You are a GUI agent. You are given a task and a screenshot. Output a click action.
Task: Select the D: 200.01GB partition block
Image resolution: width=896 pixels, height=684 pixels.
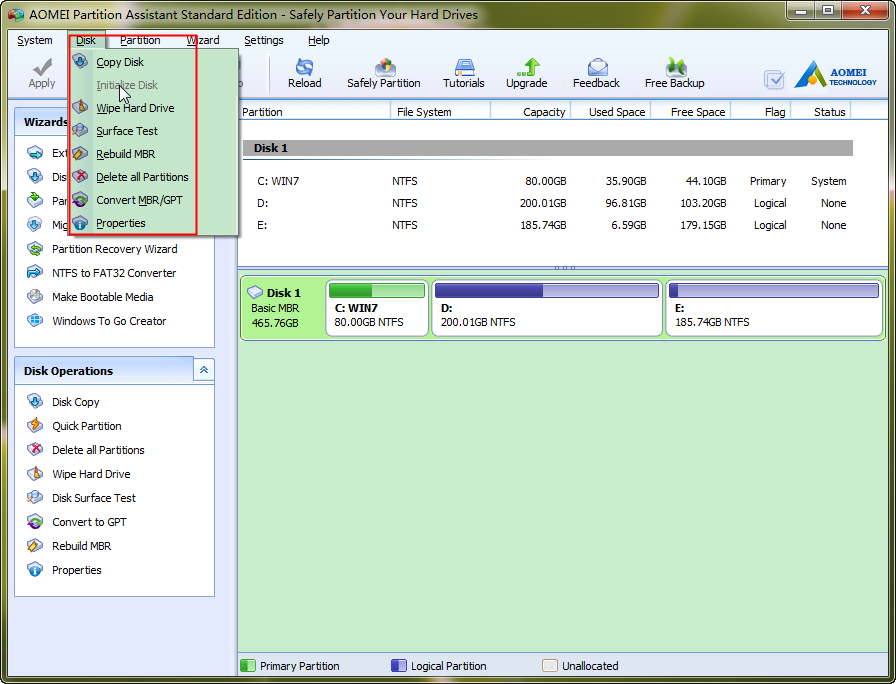click(547, 308)
